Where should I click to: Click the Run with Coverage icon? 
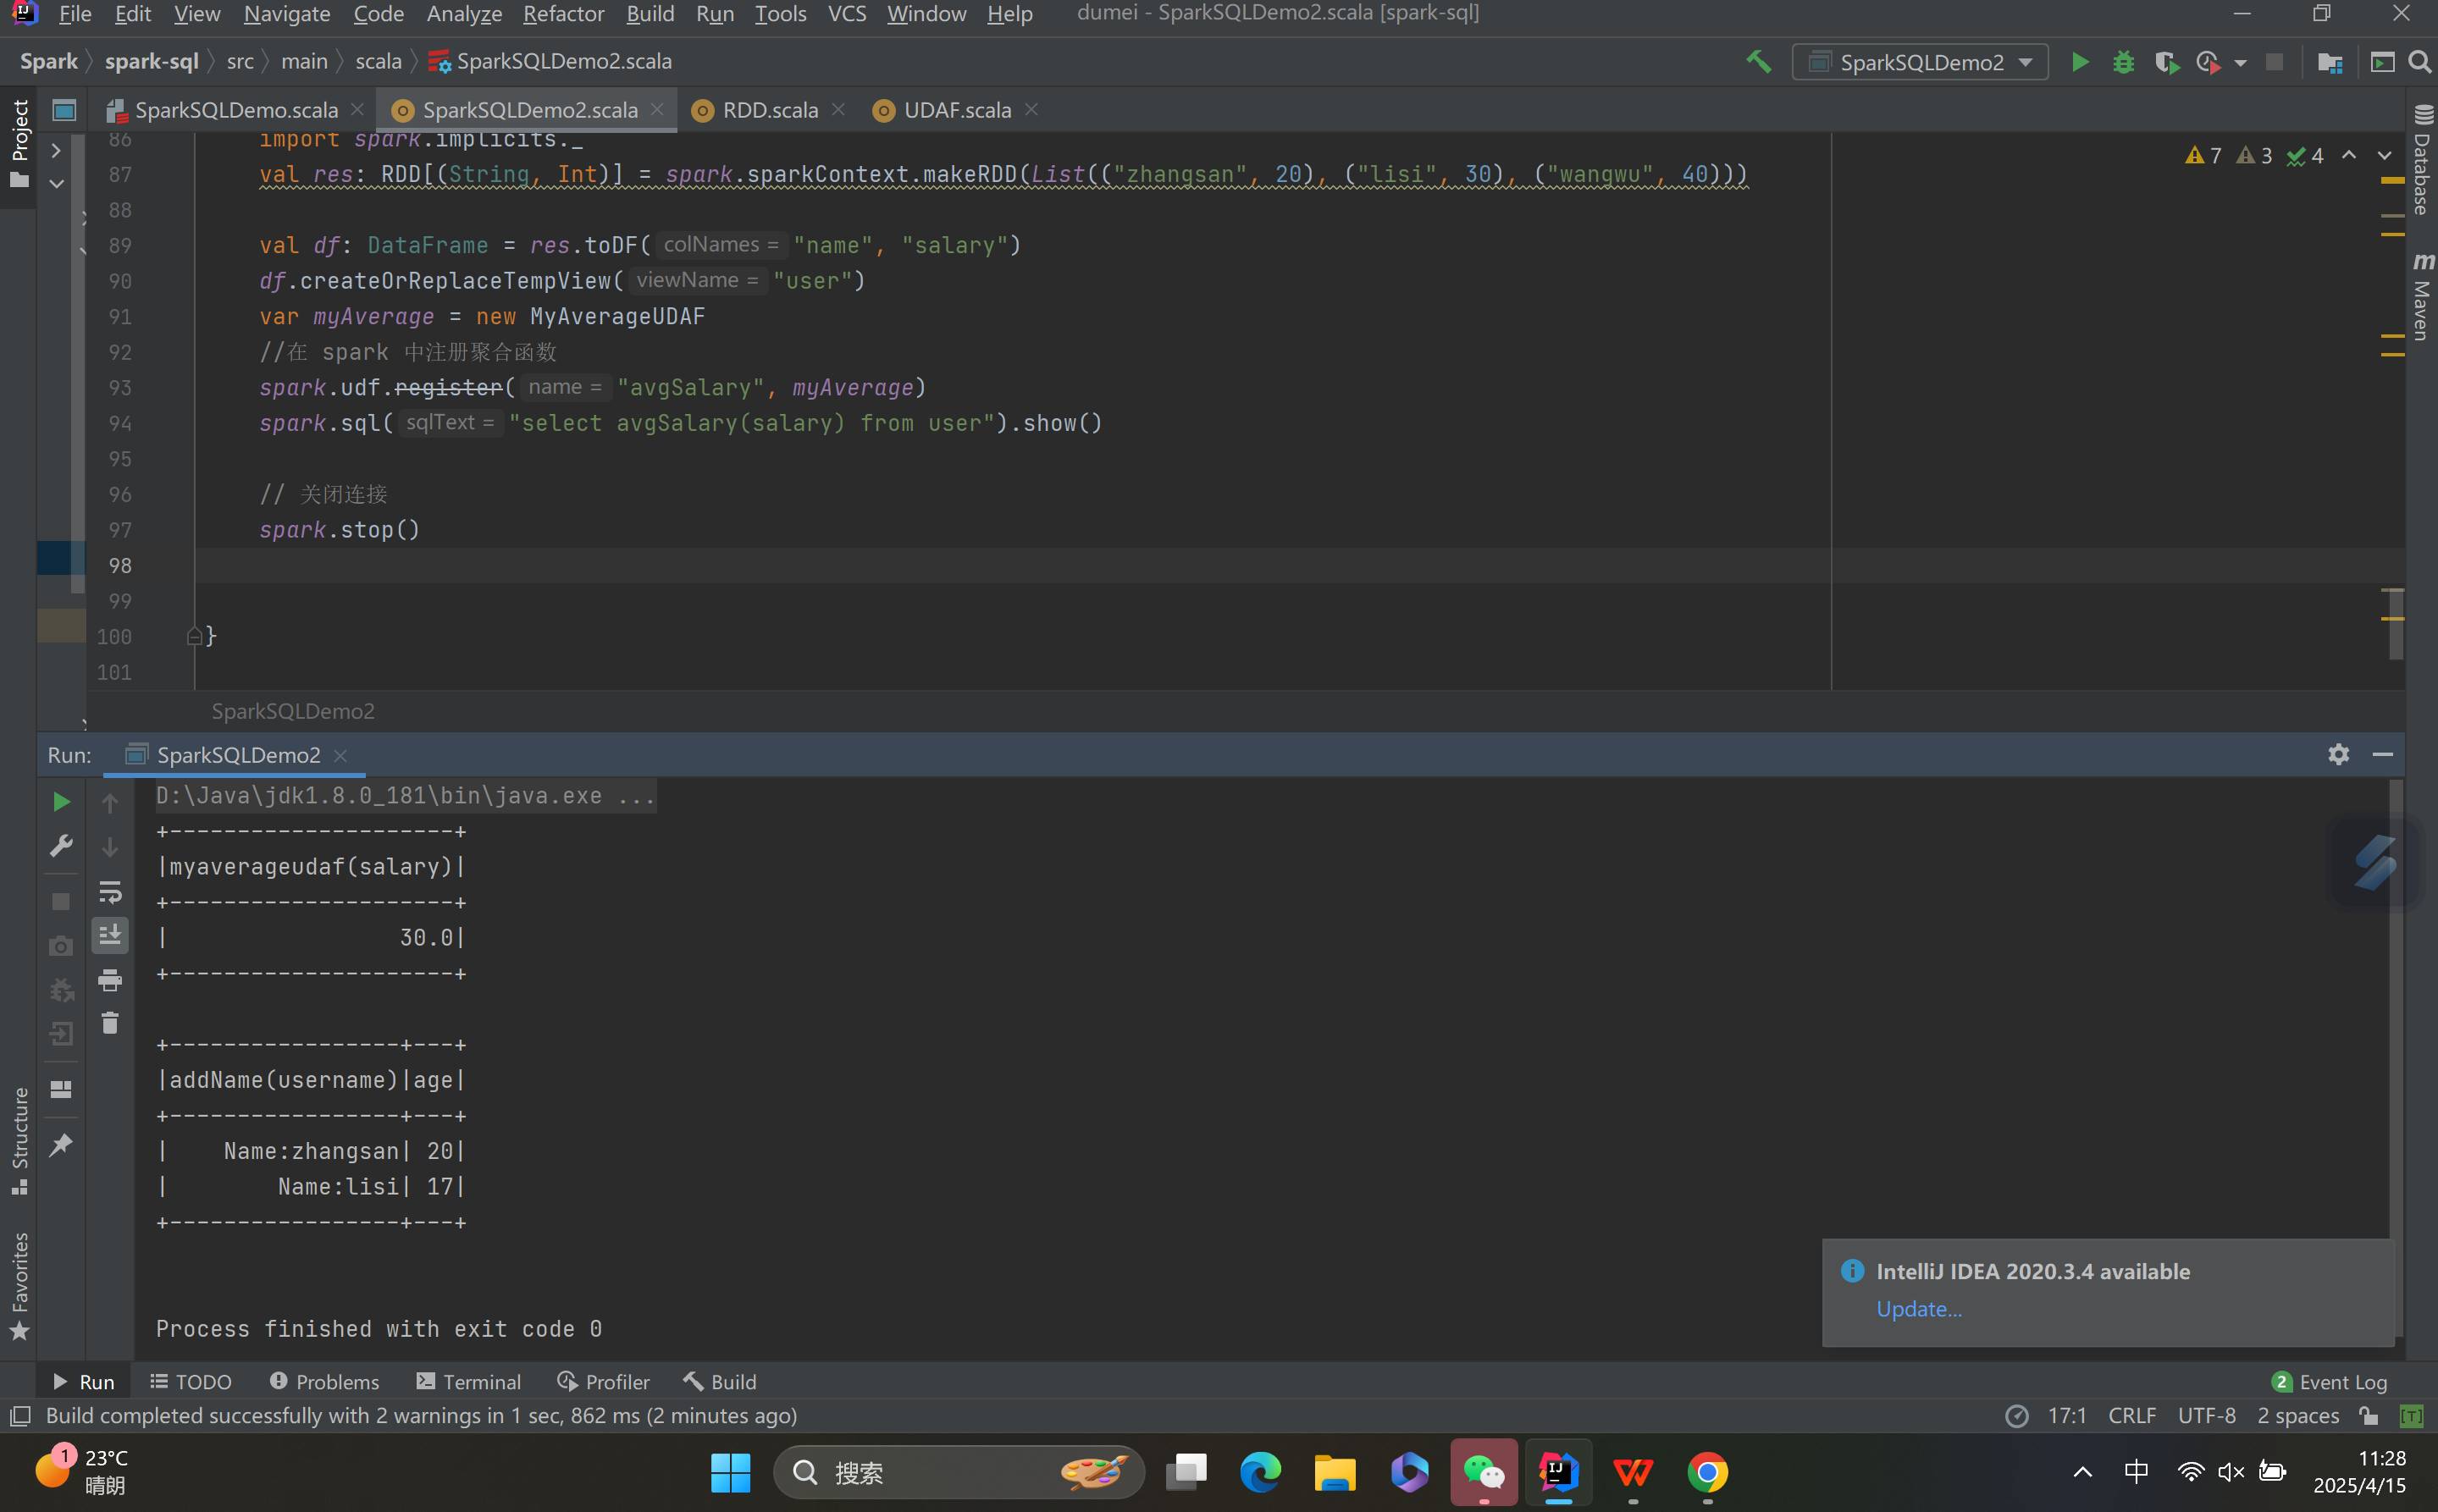click(2166, 62)
